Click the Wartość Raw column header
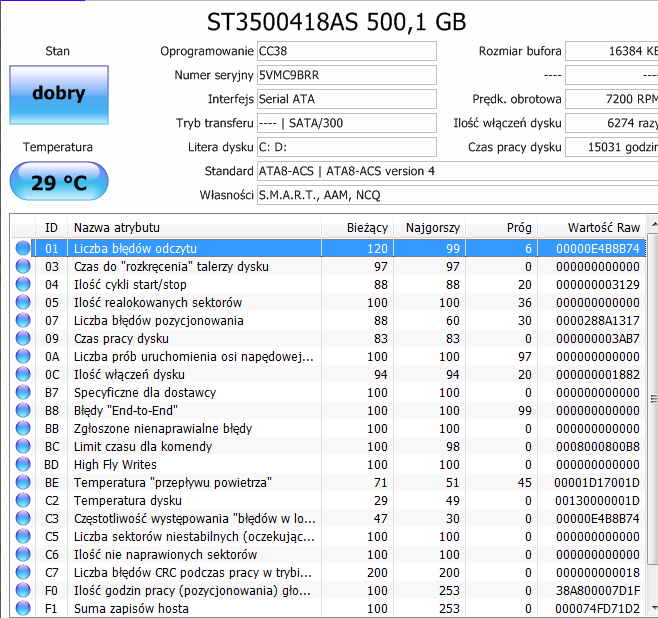 (602, 227)
